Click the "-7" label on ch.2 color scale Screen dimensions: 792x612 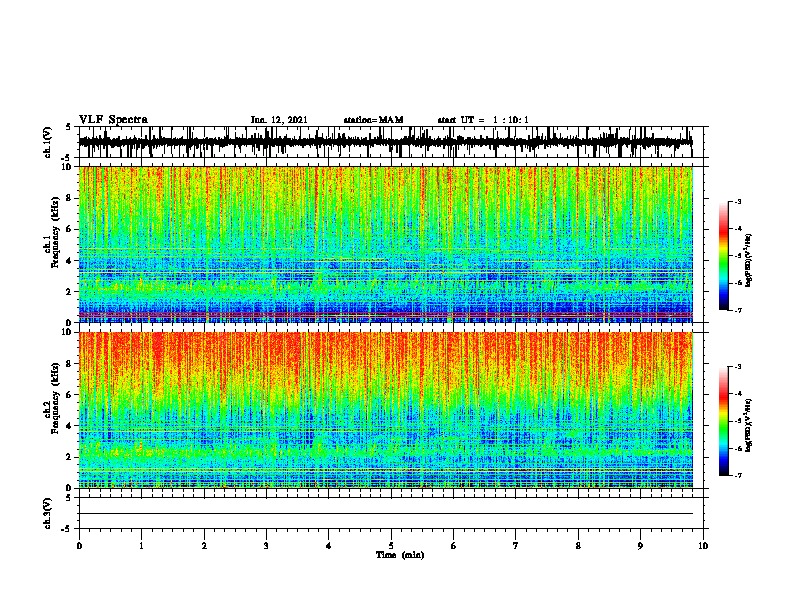(738, 475)
